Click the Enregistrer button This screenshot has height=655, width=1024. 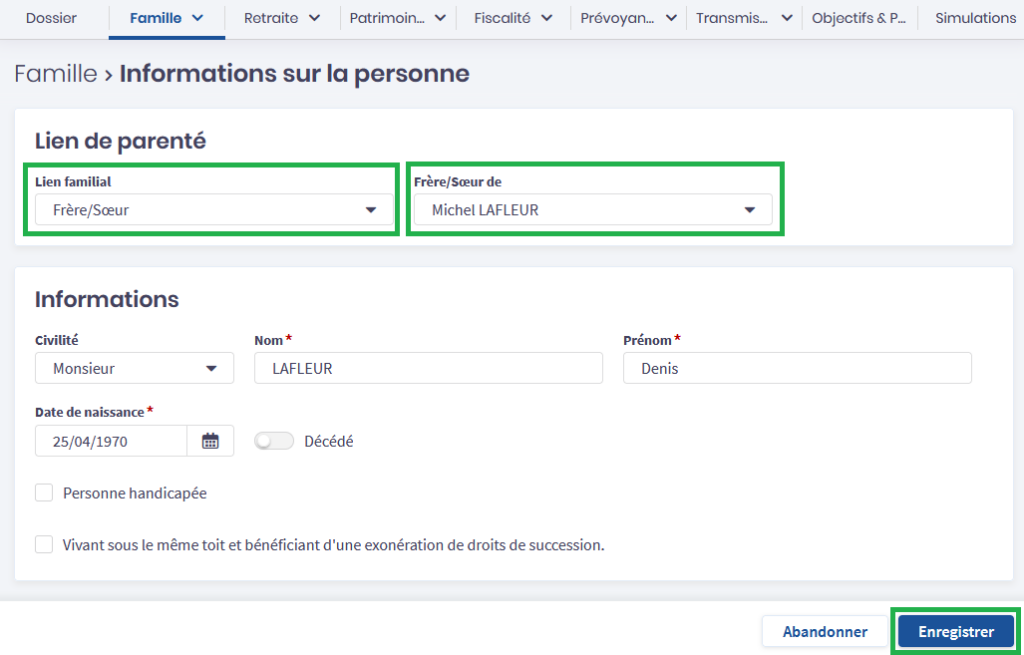[955, 632]
